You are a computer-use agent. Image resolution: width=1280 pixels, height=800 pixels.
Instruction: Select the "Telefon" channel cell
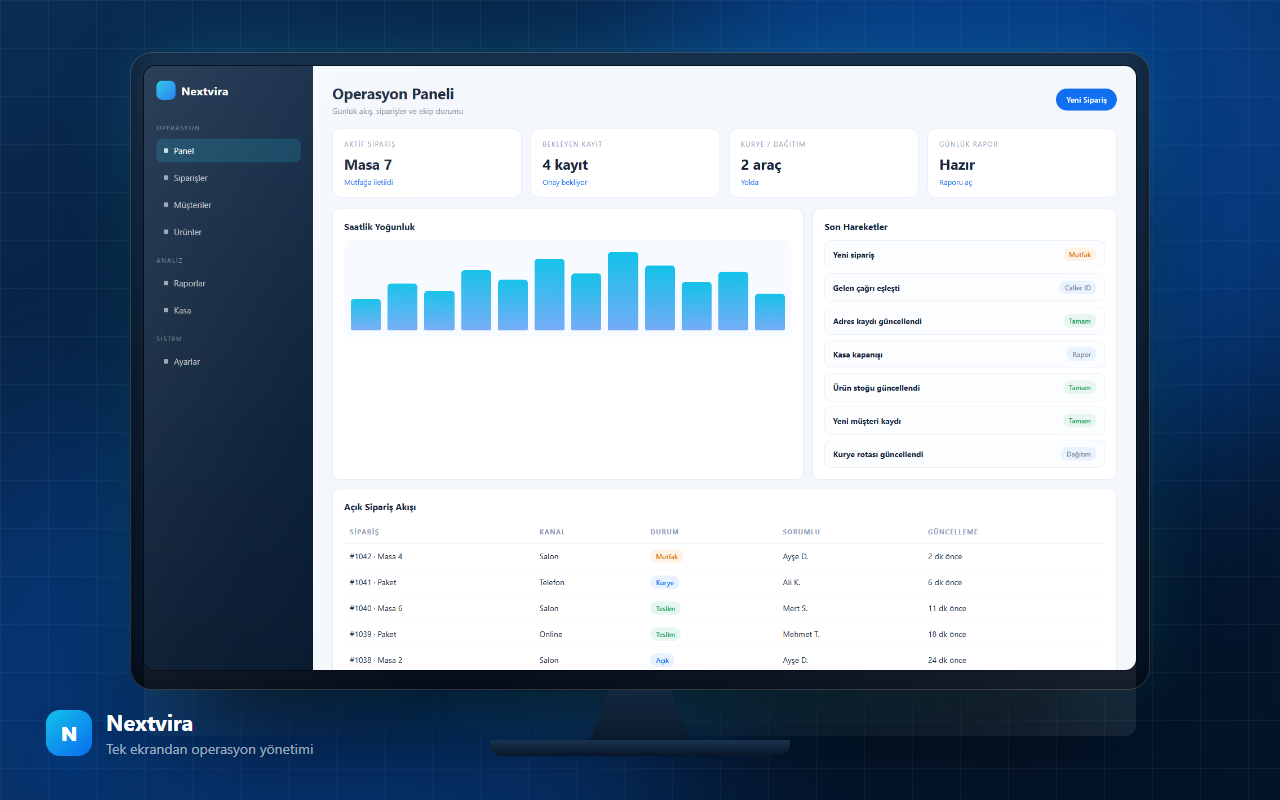[x=552, y=582]
